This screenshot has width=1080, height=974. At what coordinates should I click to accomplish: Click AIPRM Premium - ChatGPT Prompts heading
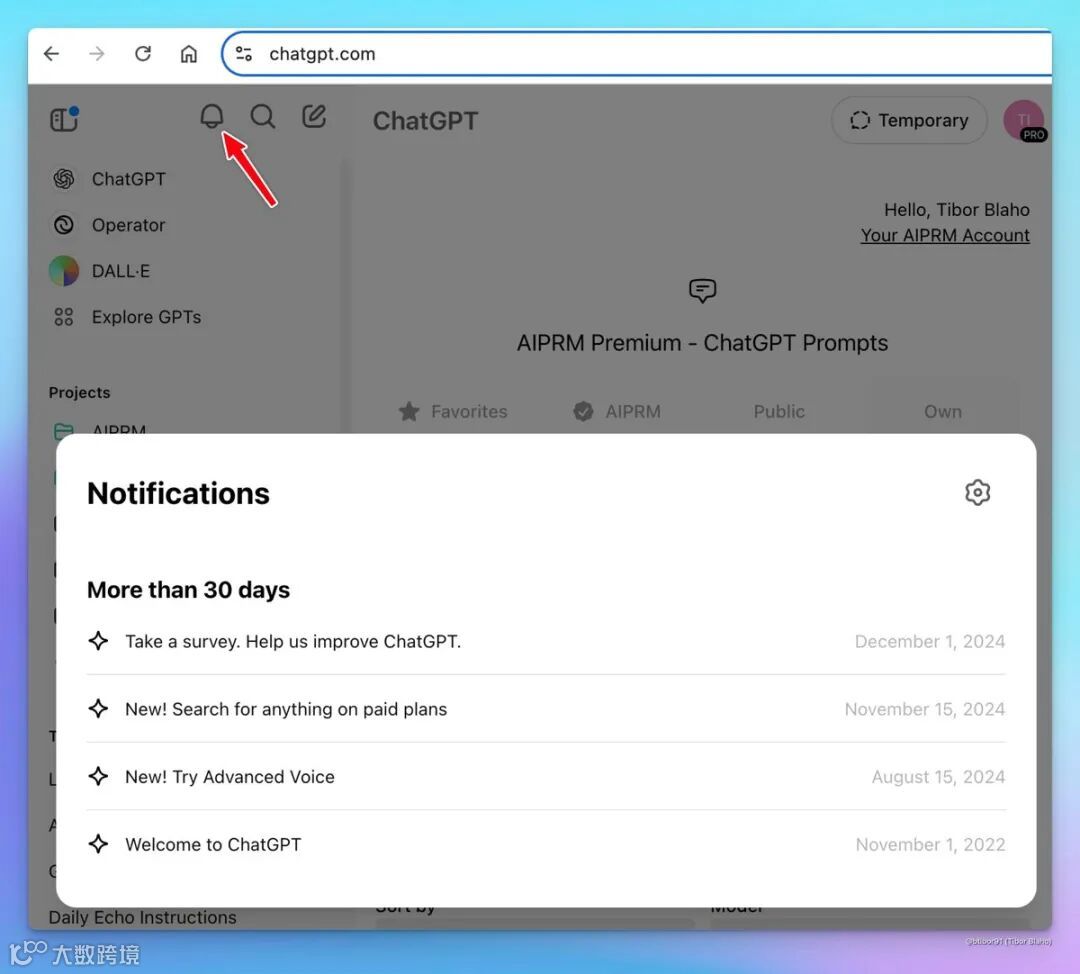703,343
